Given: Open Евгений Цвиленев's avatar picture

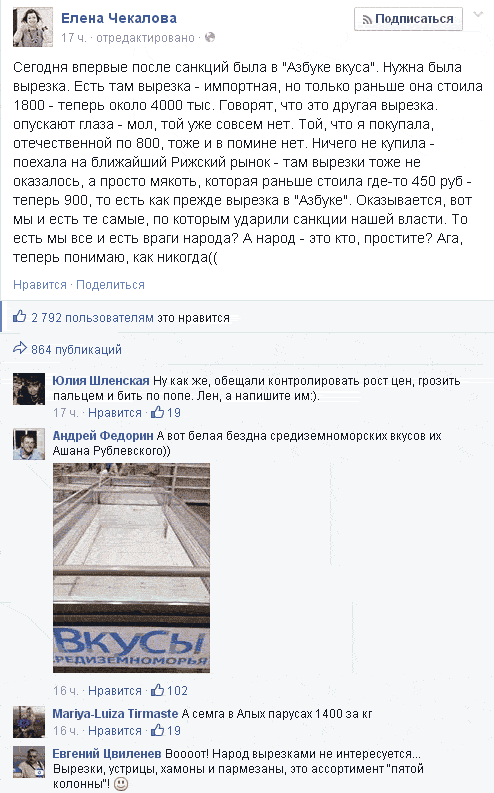Looking at the screenshot, I should [29, 762].
